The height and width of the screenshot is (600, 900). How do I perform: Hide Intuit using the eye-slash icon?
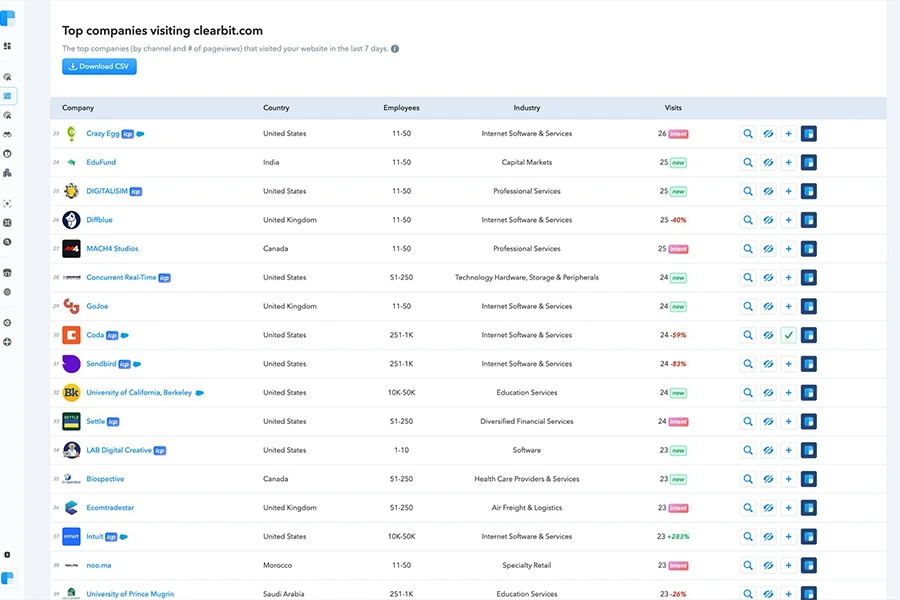tap(768, 536)
